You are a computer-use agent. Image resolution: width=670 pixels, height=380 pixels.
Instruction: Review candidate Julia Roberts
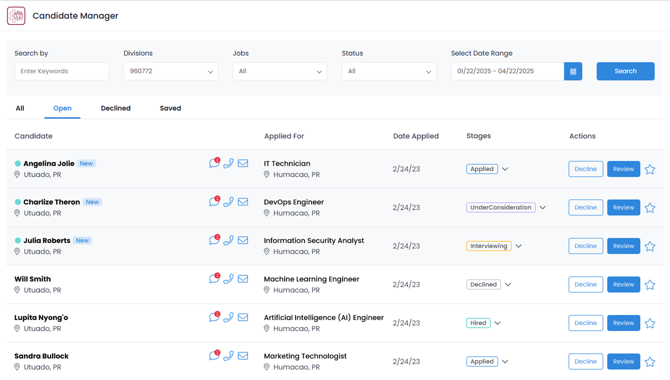(x=623, y=246)
